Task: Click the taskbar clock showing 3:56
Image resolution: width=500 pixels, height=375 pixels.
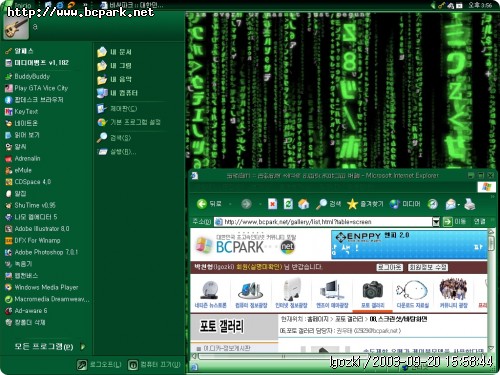Action: tap(480, 5)
